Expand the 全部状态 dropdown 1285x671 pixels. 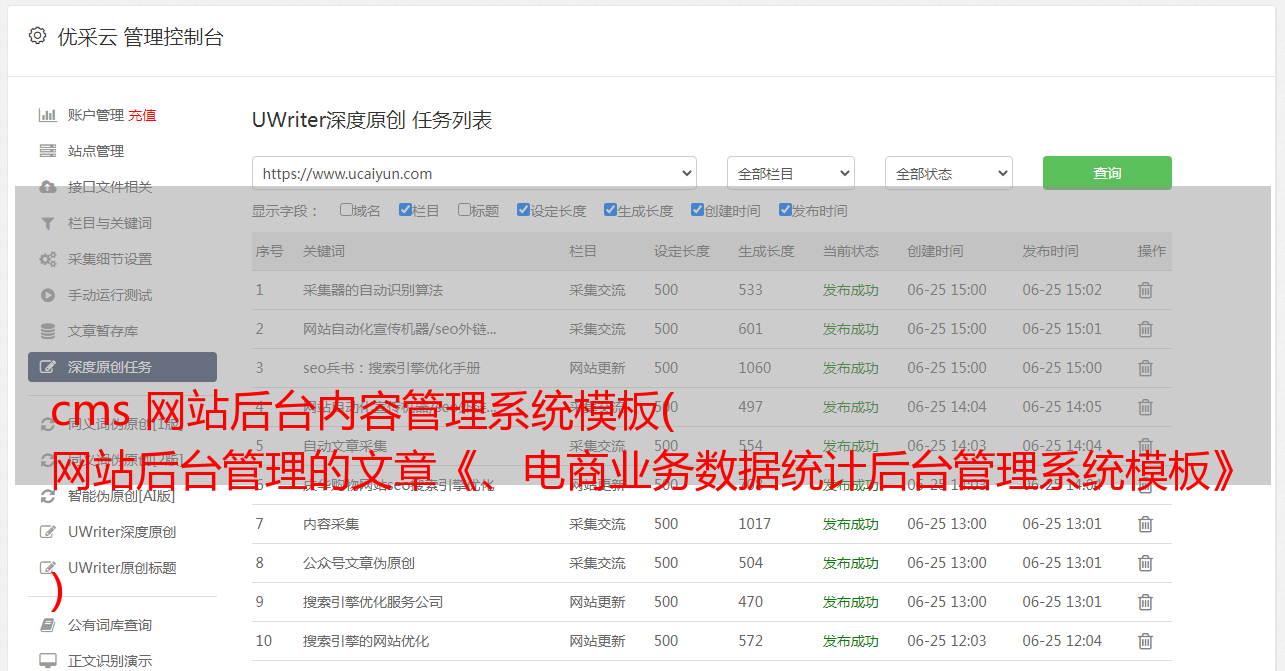tap(948, 173)
